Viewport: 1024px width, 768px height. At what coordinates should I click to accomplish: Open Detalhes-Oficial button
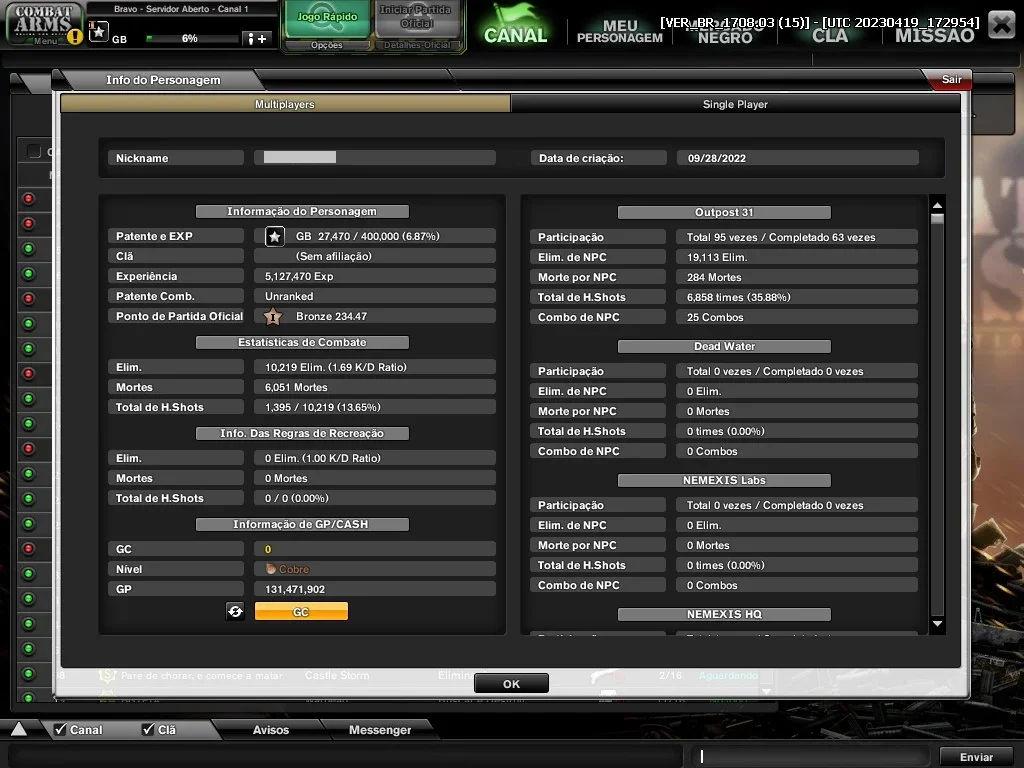click(x=417, y=45)
